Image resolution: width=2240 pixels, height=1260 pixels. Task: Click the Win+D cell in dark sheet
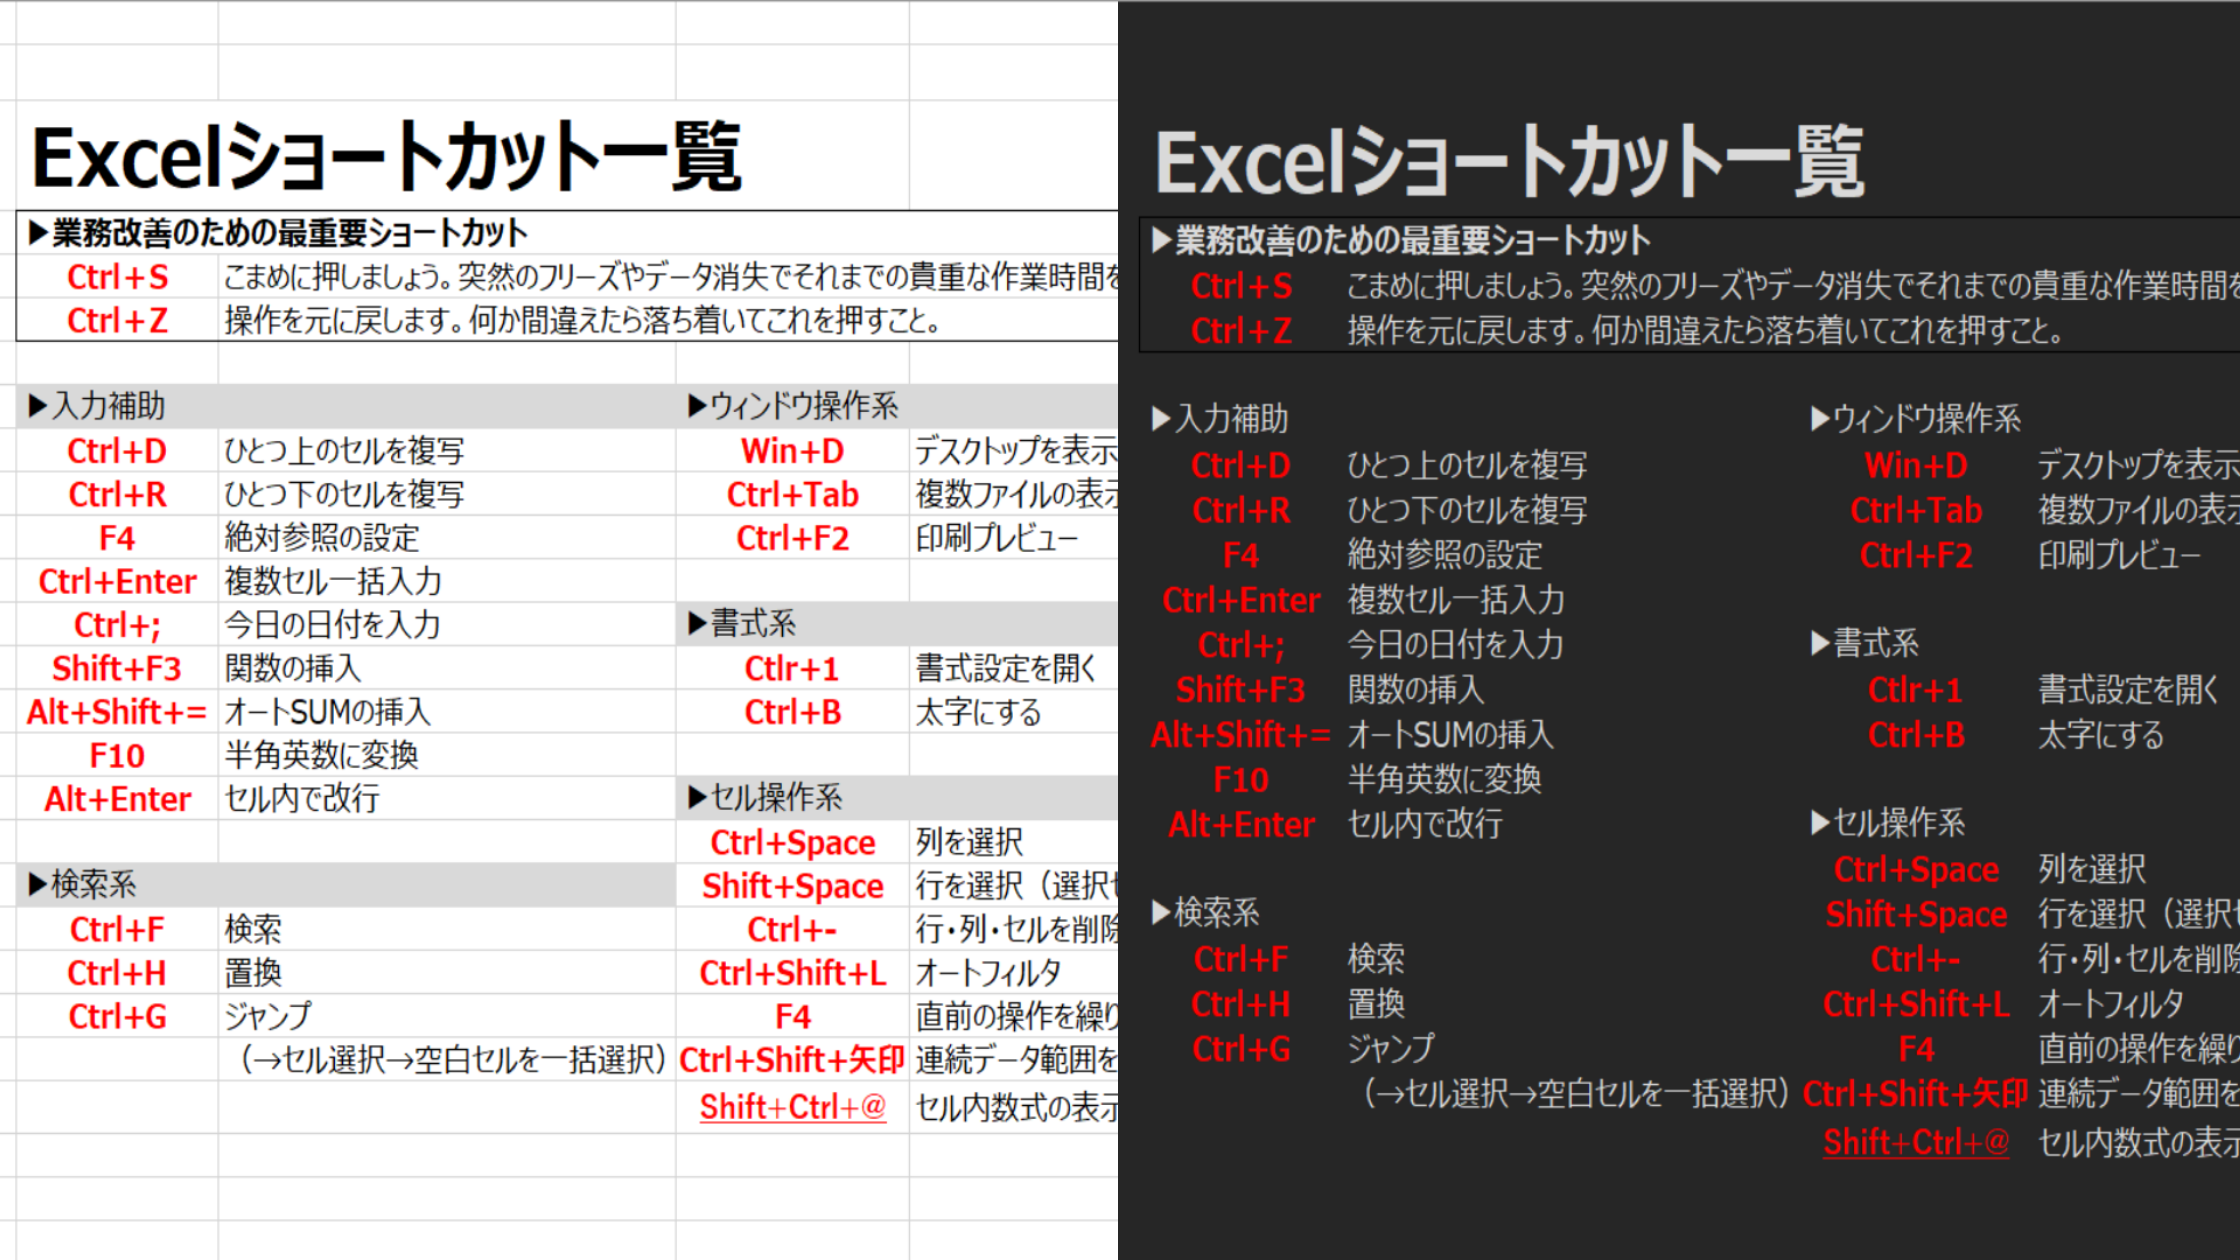click(1915, 466)
